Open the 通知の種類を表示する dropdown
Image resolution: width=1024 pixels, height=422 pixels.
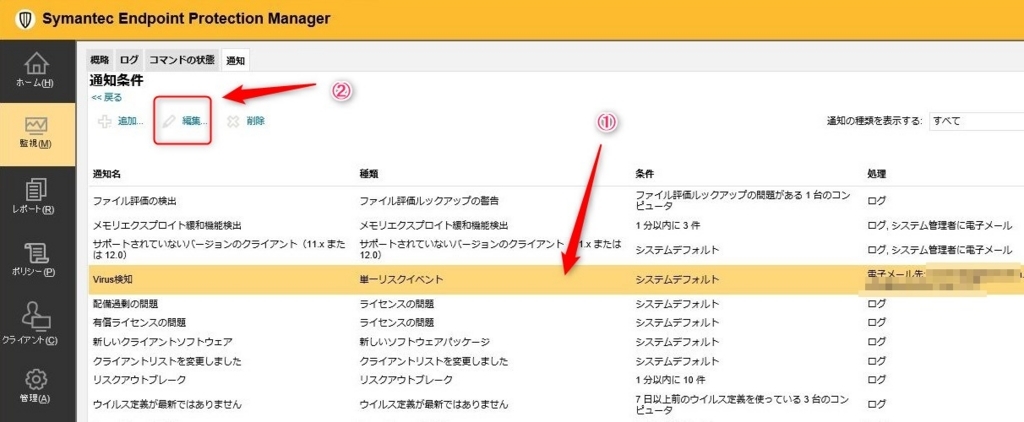976,121
